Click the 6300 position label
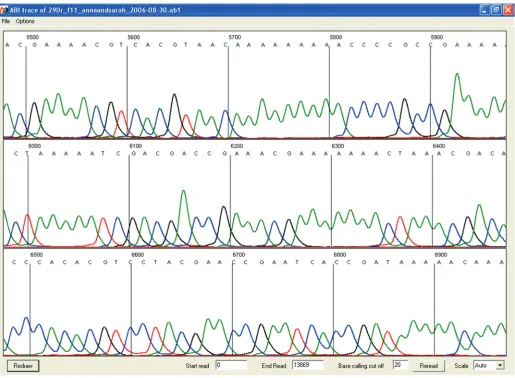 point(338,146)
